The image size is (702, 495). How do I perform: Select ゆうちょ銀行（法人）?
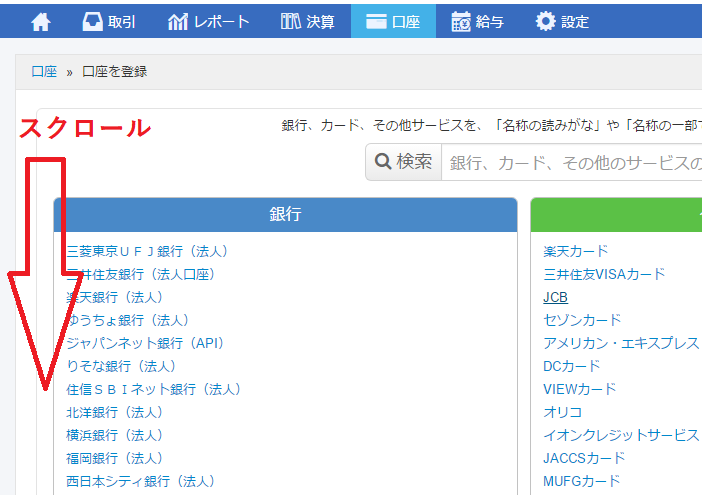coord(128,320)
